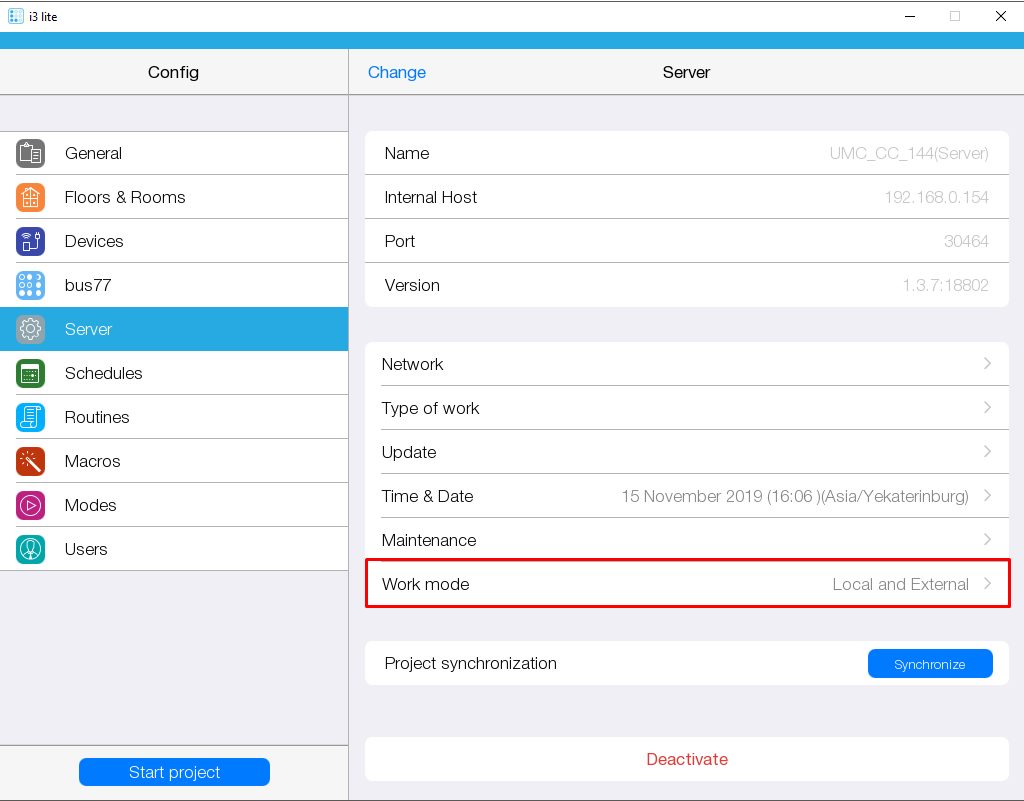This screenshot has width=1024, height=801.
Task: Open Time & Date settings
Action: [686, 496]
